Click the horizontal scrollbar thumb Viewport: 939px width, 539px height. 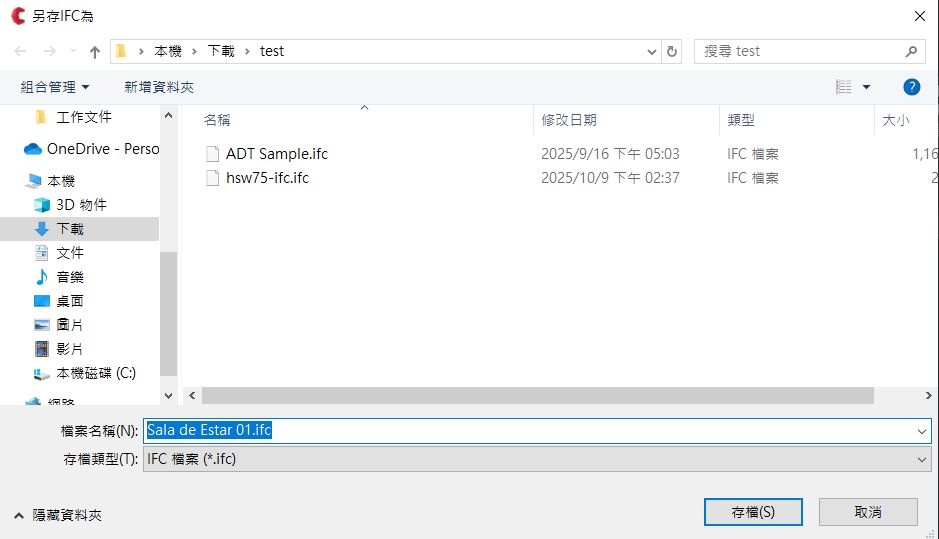[538, 396]
